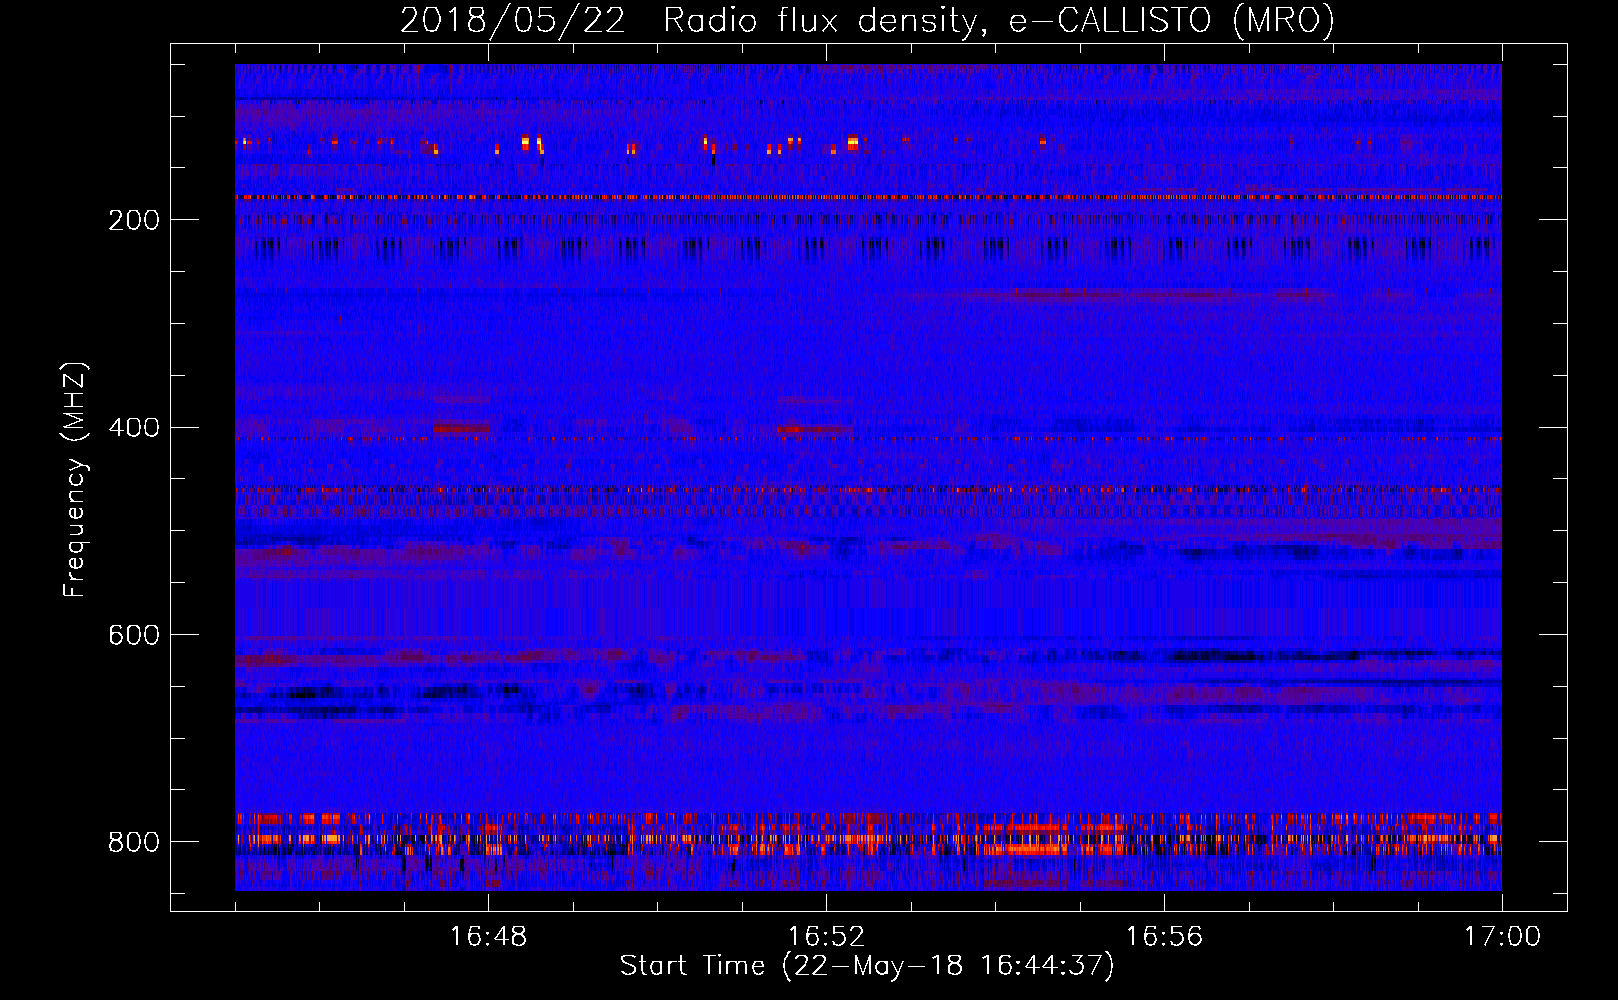Image resolution: width=1618 pixels, height=1000 pixels.
Task: Click the '16:56' time tick label
Action: (x=1164, y=937)
